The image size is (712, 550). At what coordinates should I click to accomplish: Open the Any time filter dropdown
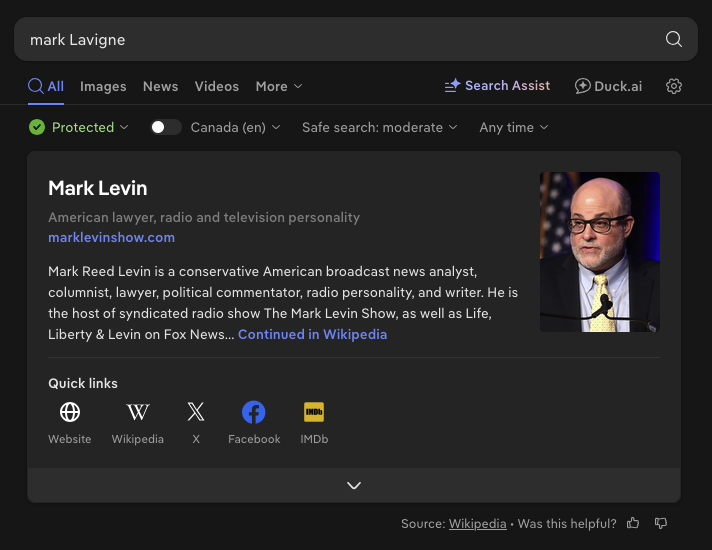[x=514, y=127]
